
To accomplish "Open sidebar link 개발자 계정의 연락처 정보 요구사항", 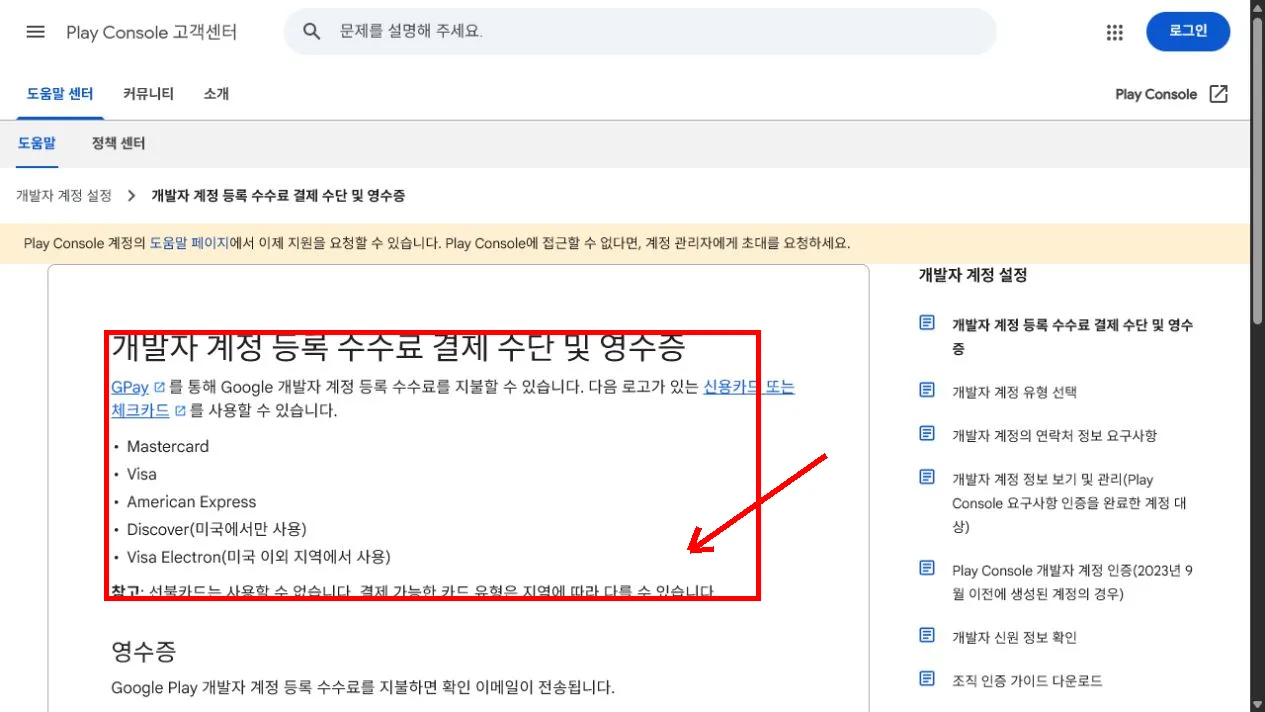I will pos(1054,435).
